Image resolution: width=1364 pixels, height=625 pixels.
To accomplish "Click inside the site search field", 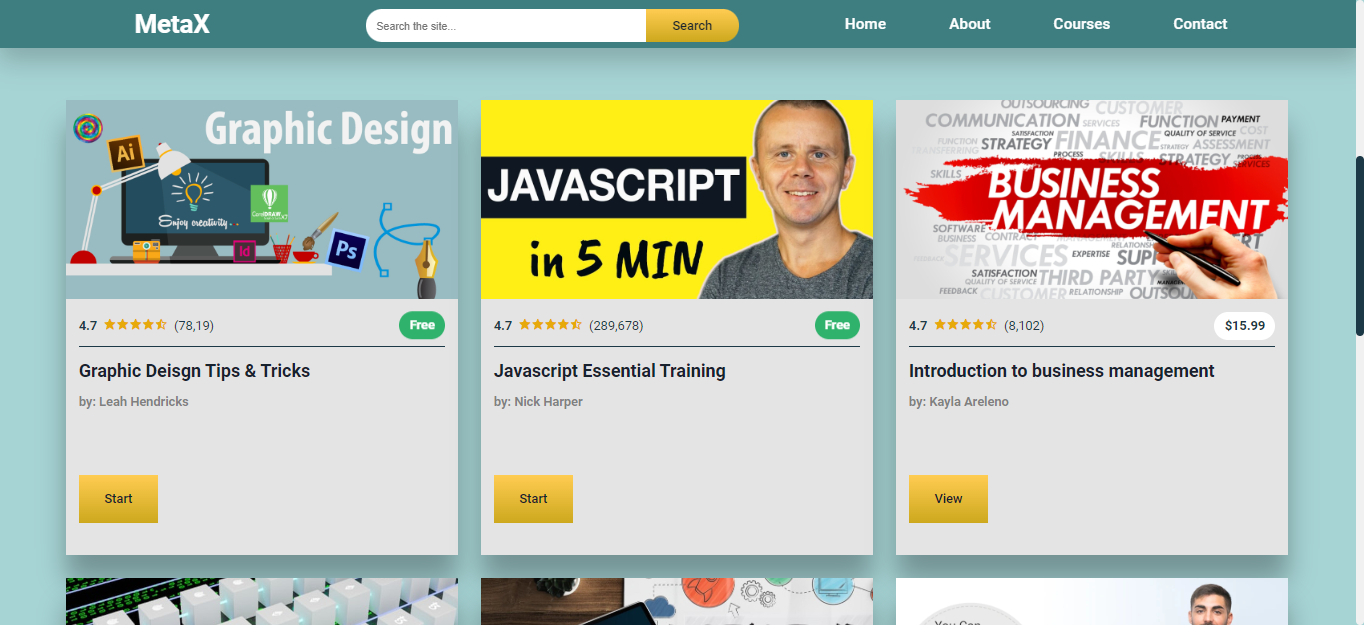I will [x=505, y=25].
